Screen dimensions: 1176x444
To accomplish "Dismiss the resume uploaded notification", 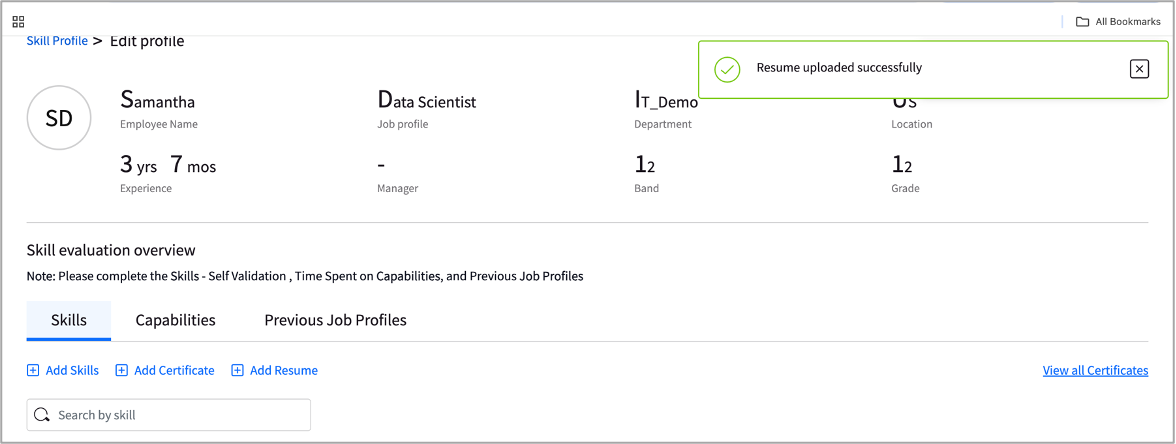I will (x=1139, y=69).
